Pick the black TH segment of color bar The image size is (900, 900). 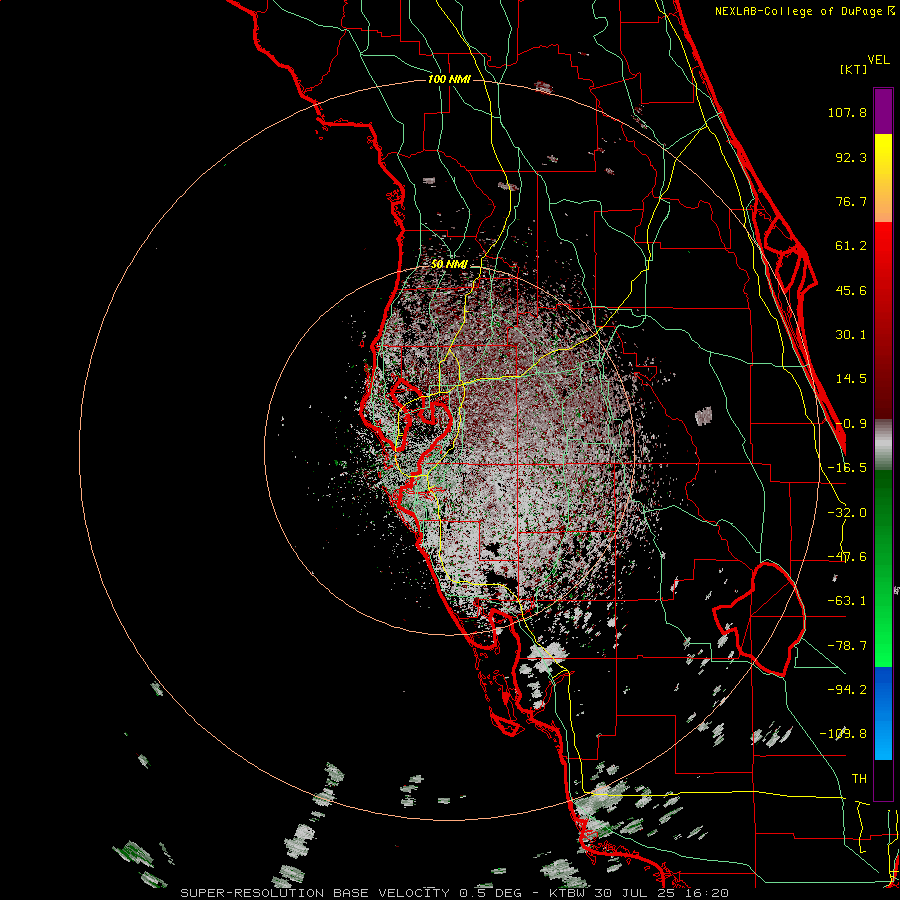tap(883, 779)
